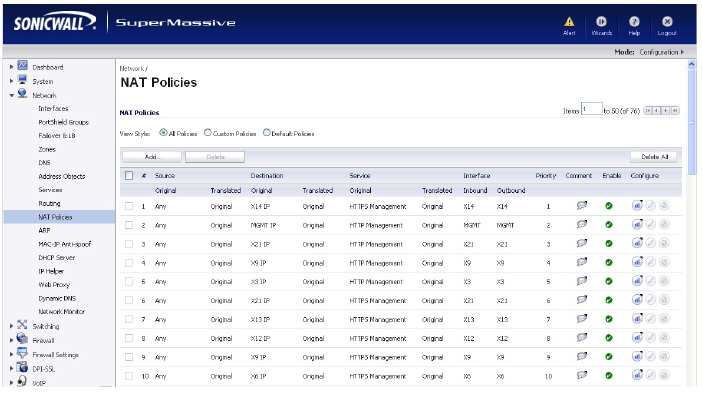The width and height of the screenshot is (702, 397).
Task: Check the box for policy row 10
Action: click(129, 376)
